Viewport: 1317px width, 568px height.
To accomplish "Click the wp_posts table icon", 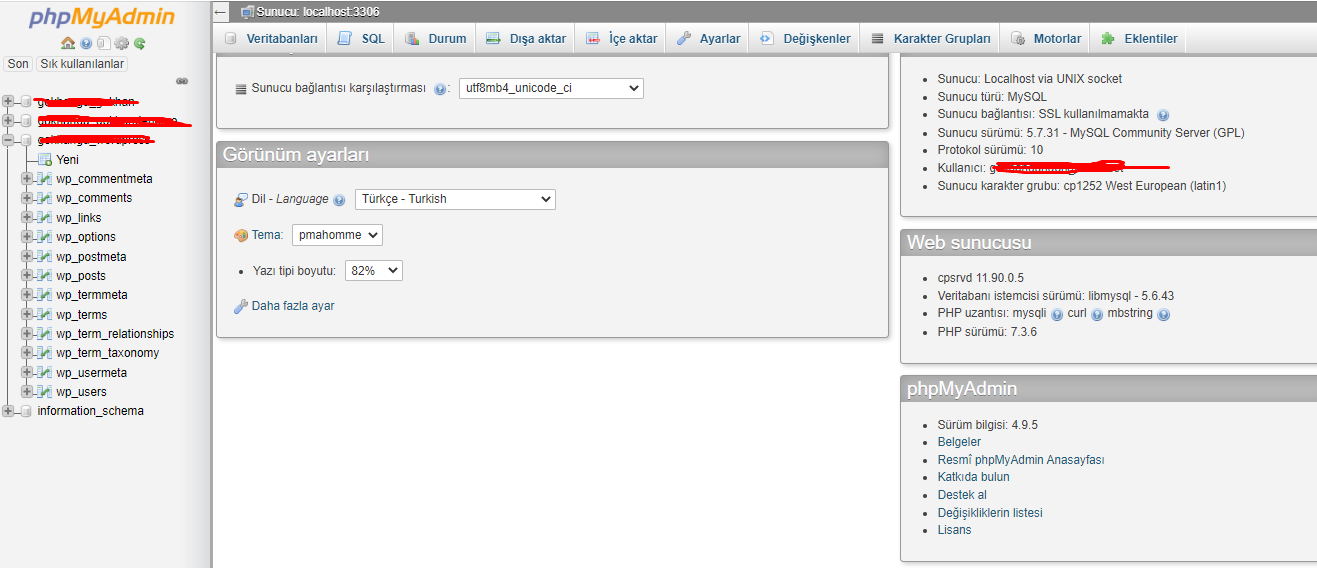I will (44, 276).
